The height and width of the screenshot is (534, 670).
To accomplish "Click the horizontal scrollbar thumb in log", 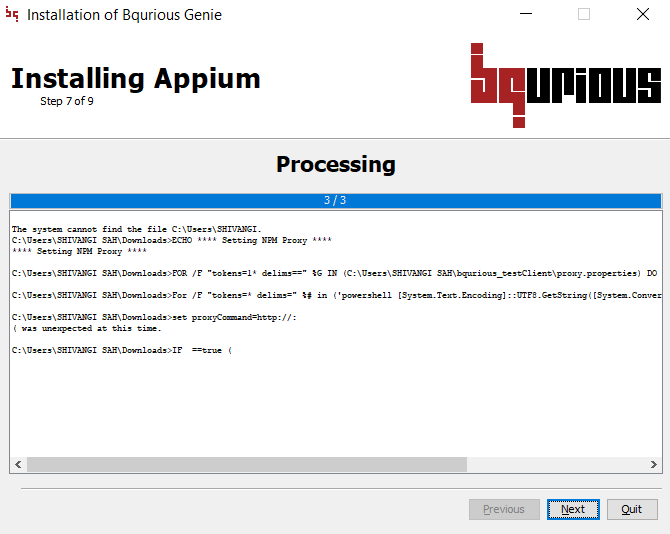I will pos(247,464).
